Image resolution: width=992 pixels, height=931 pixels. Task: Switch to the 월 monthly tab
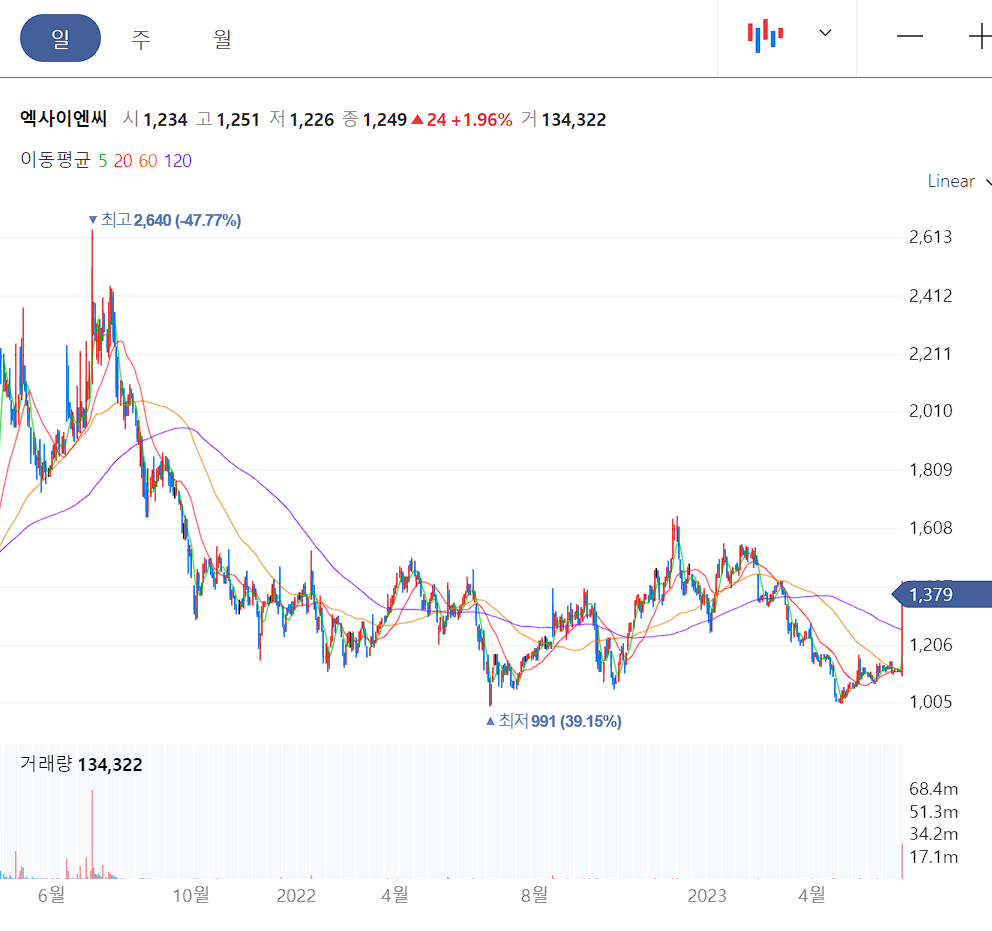221,38
